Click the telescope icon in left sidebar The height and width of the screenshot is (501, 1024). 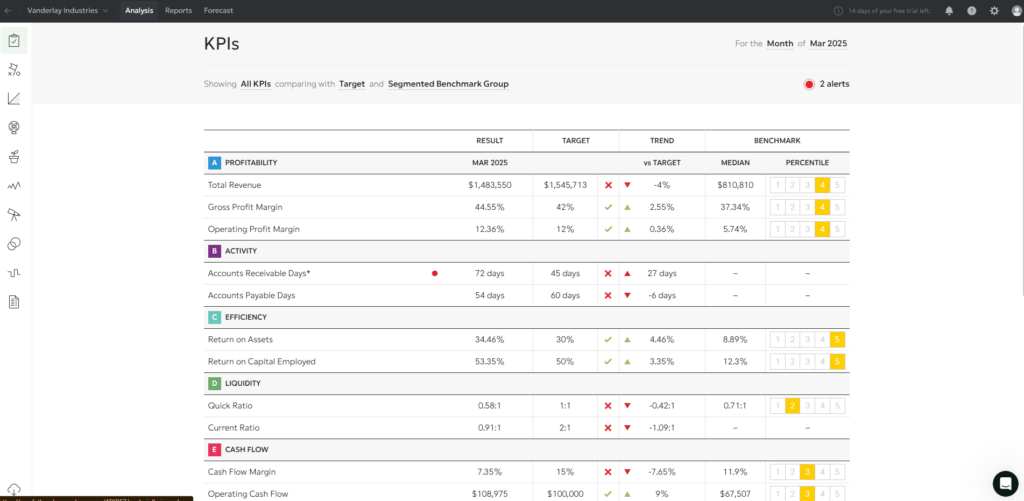pos(14,215)
